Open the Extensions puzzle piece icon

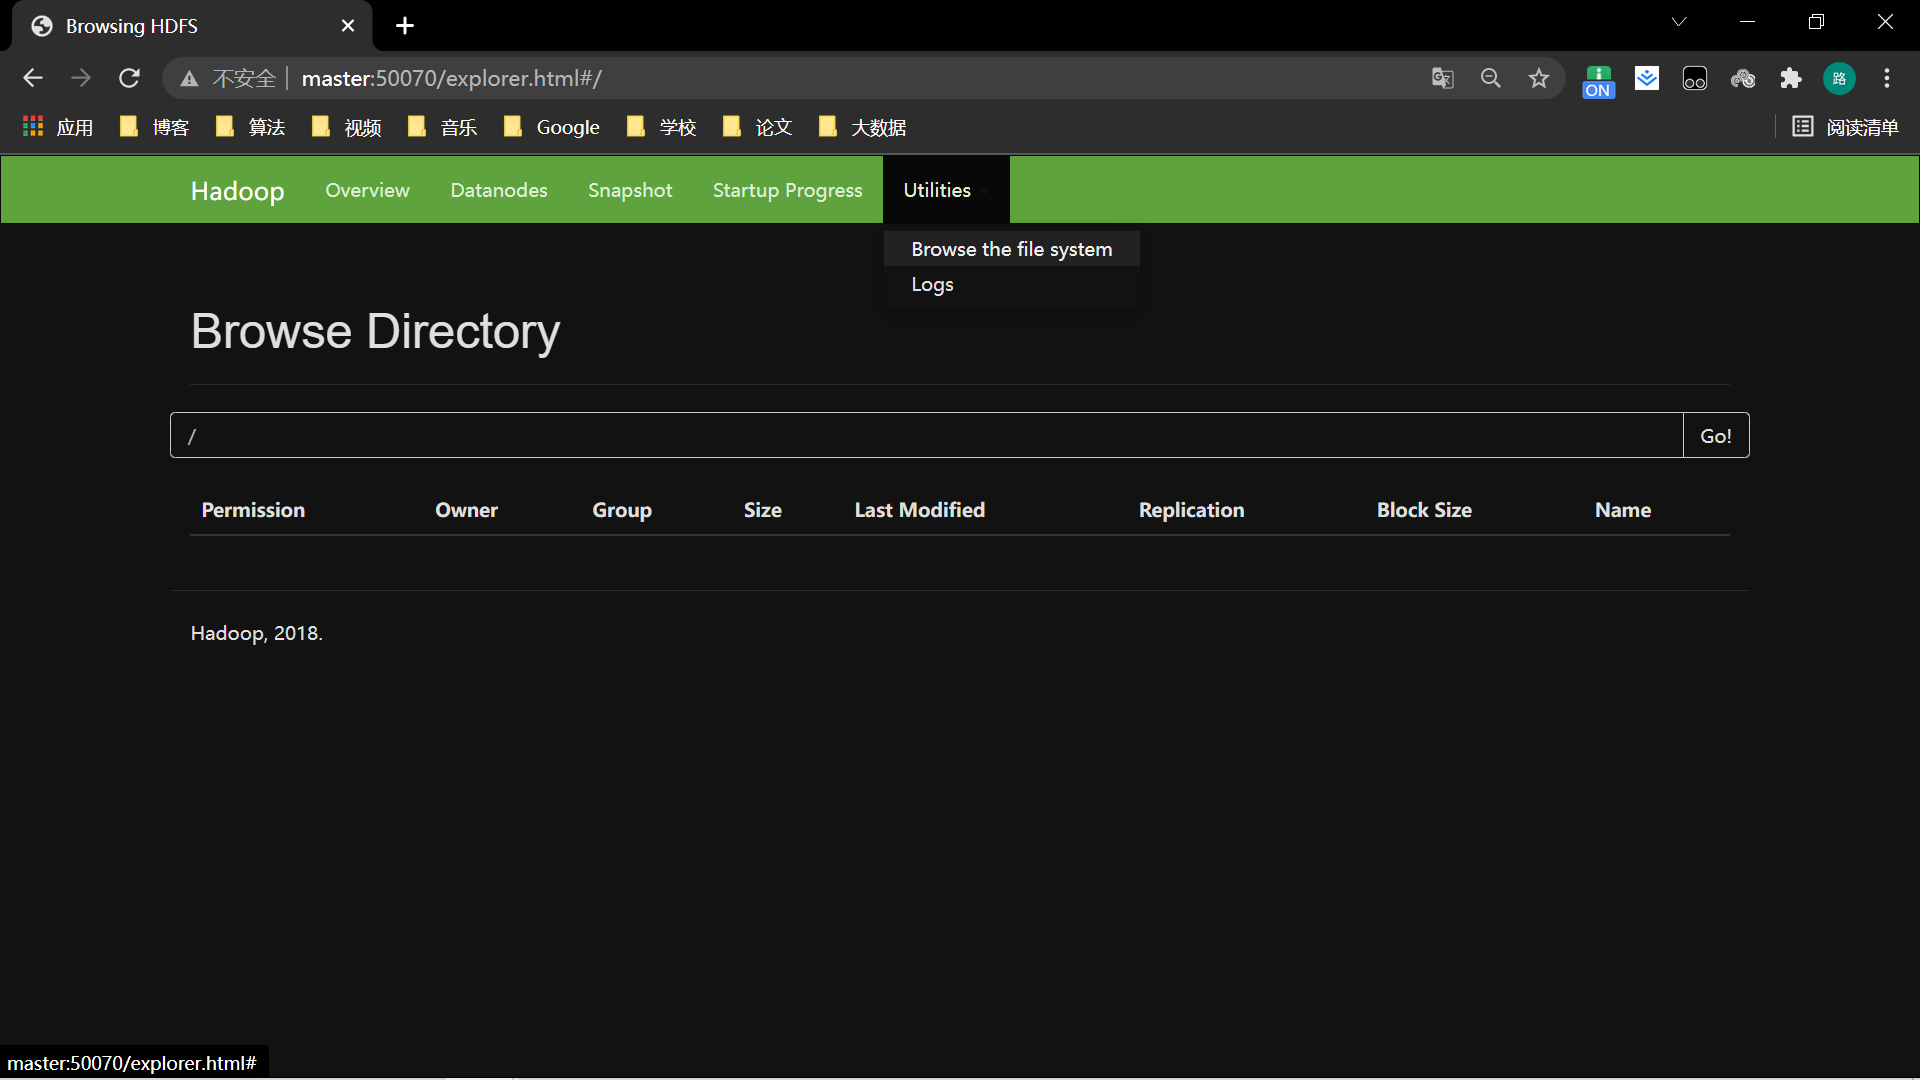[x=1790, y=78]
